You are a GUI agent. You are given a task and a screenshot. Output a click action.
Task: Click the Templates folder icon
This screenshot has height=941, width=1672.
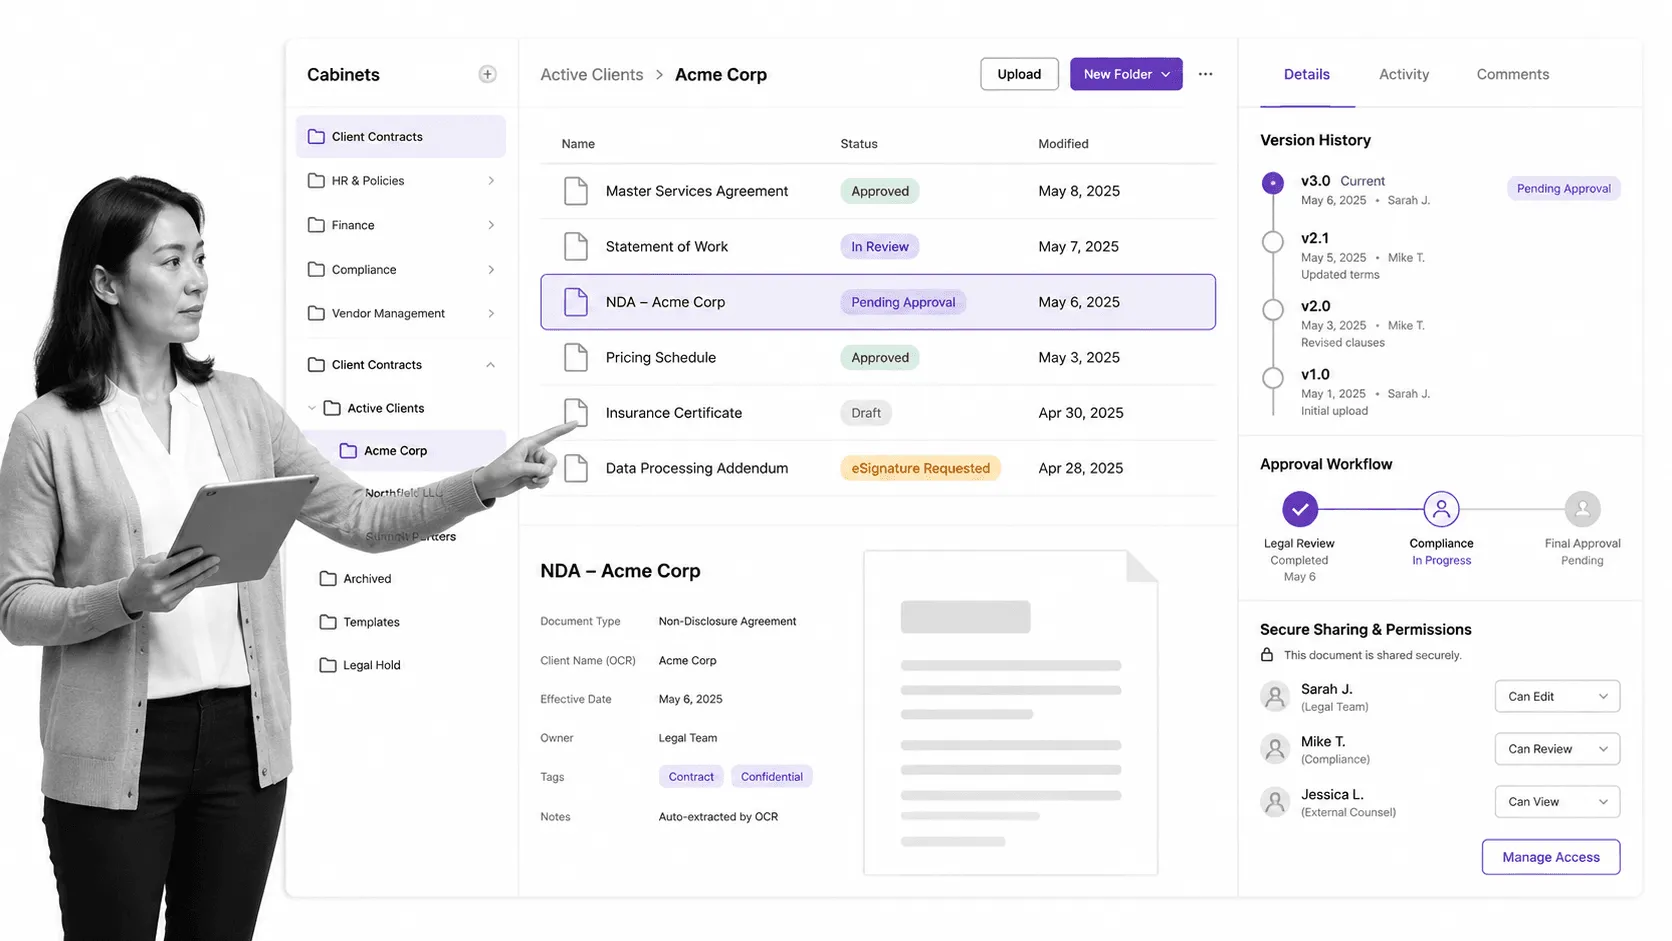328,622
